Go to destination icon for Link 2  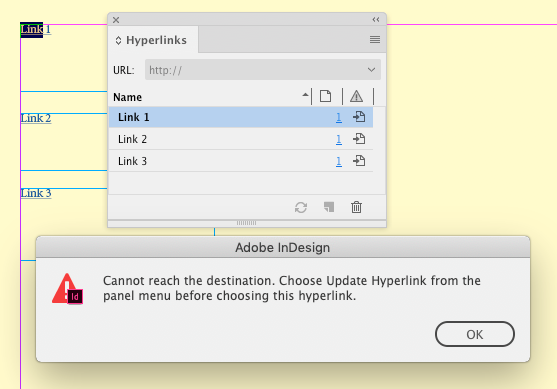click(359, 139)
